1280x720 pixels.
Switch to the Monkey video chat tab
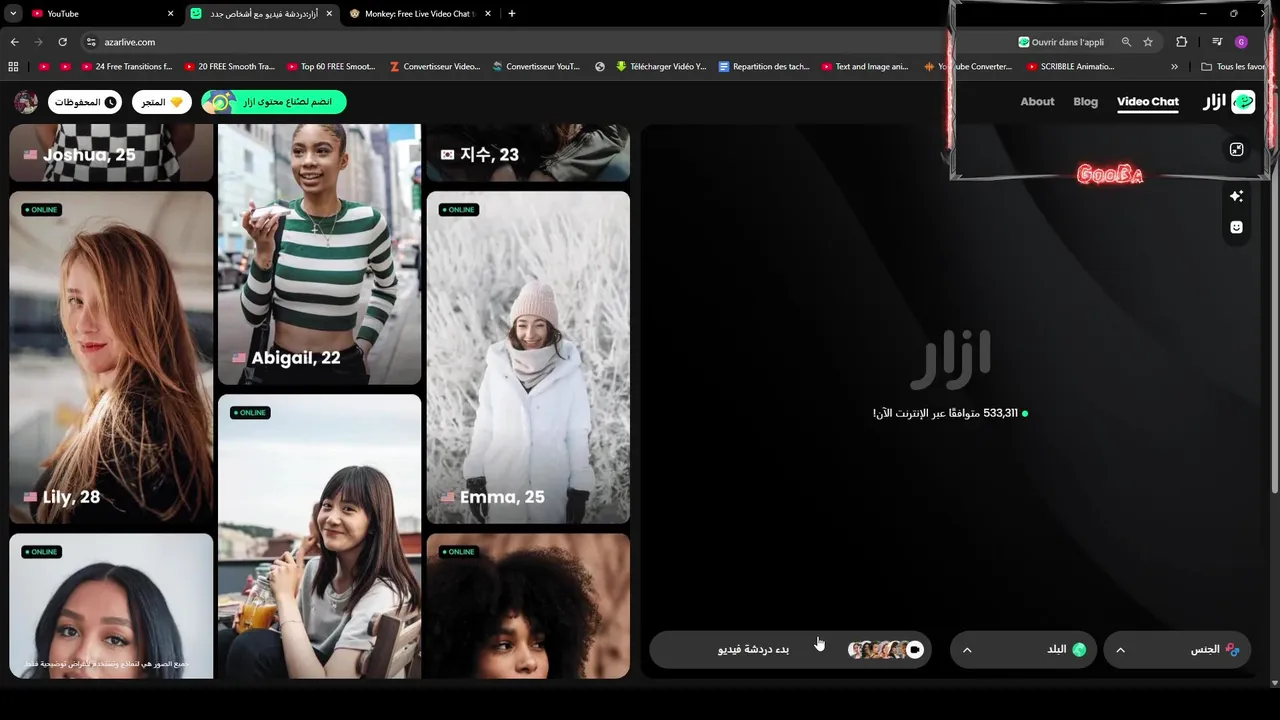pos(422,14)
